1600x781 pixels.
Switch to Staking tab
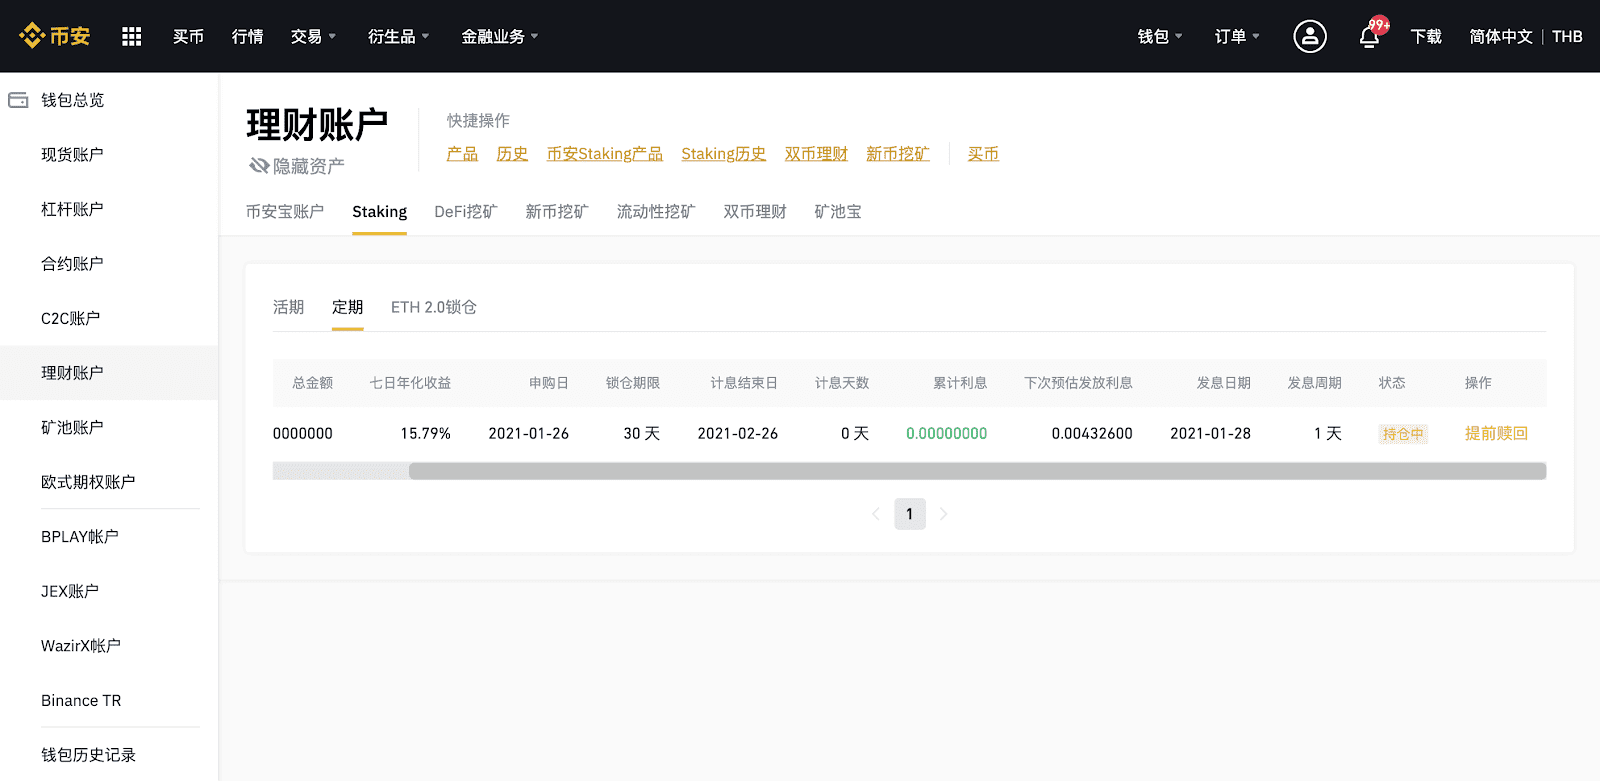379,212
